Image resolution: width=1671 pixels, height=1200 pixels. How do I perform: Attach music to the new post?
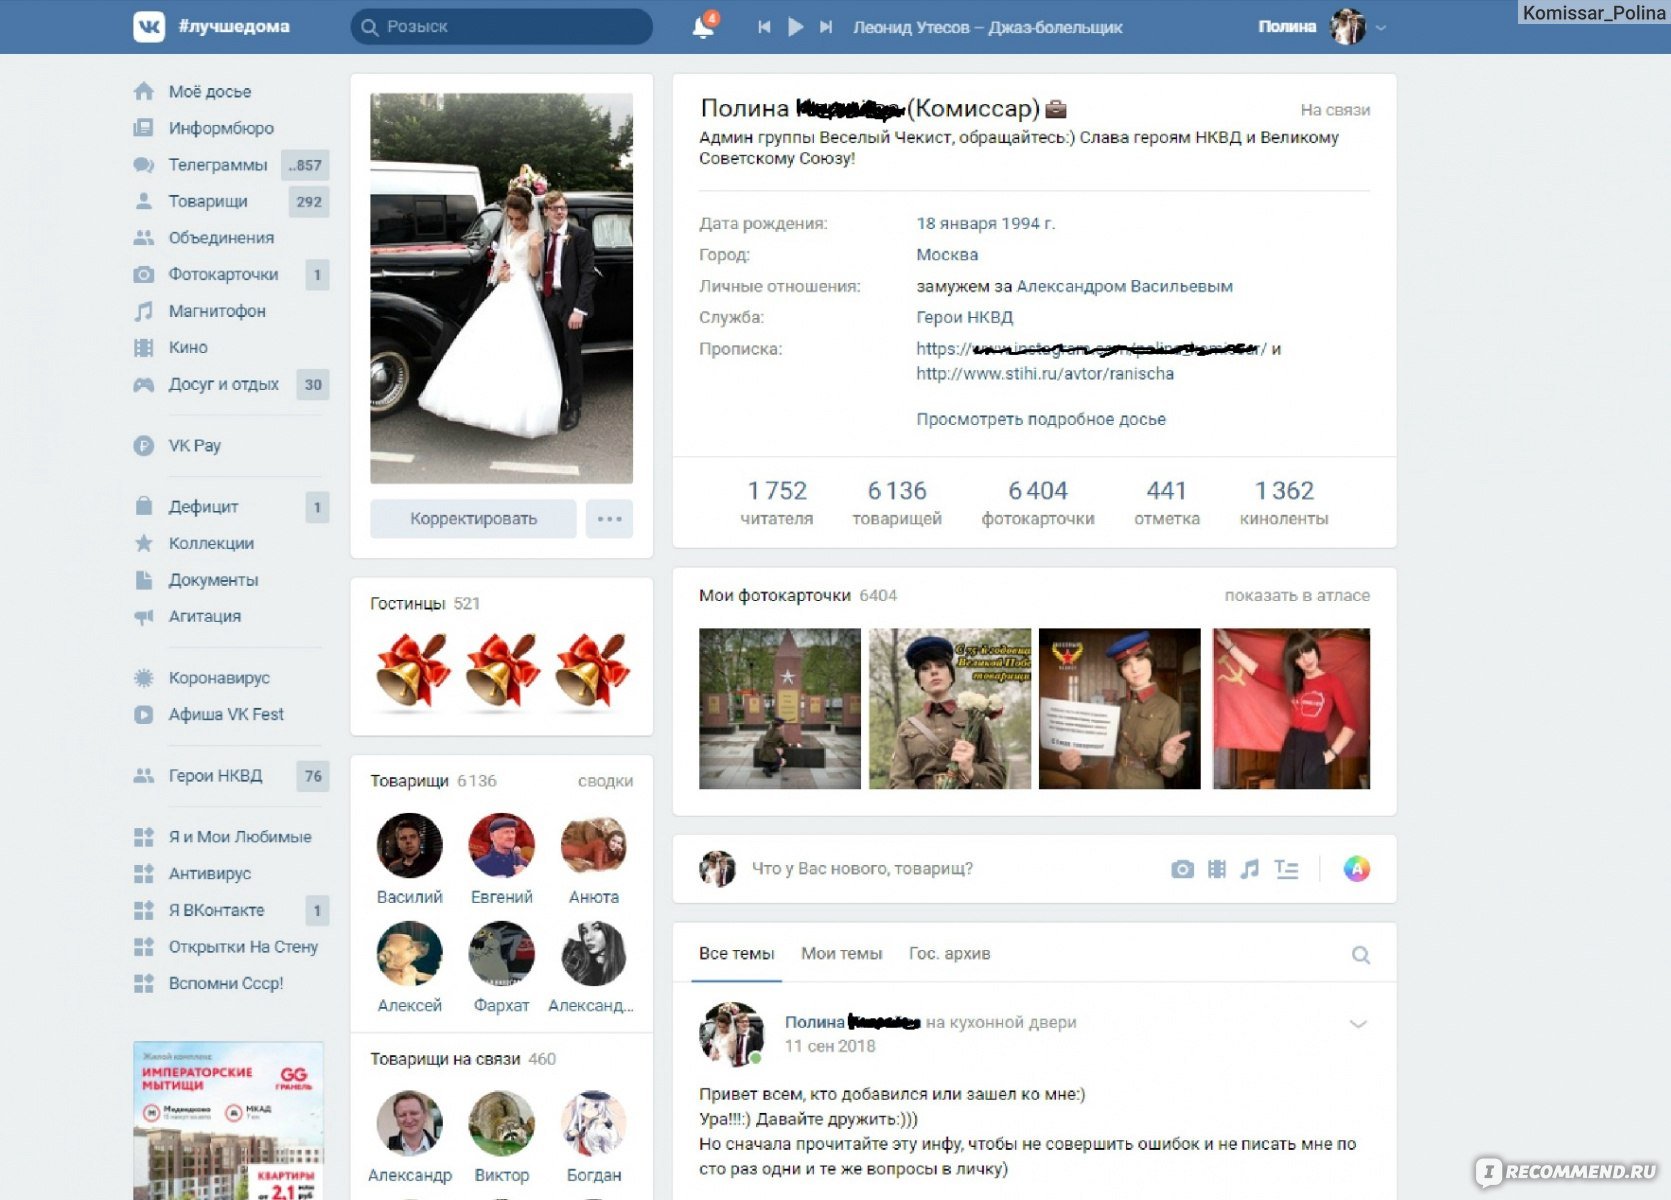point(1250,869)
